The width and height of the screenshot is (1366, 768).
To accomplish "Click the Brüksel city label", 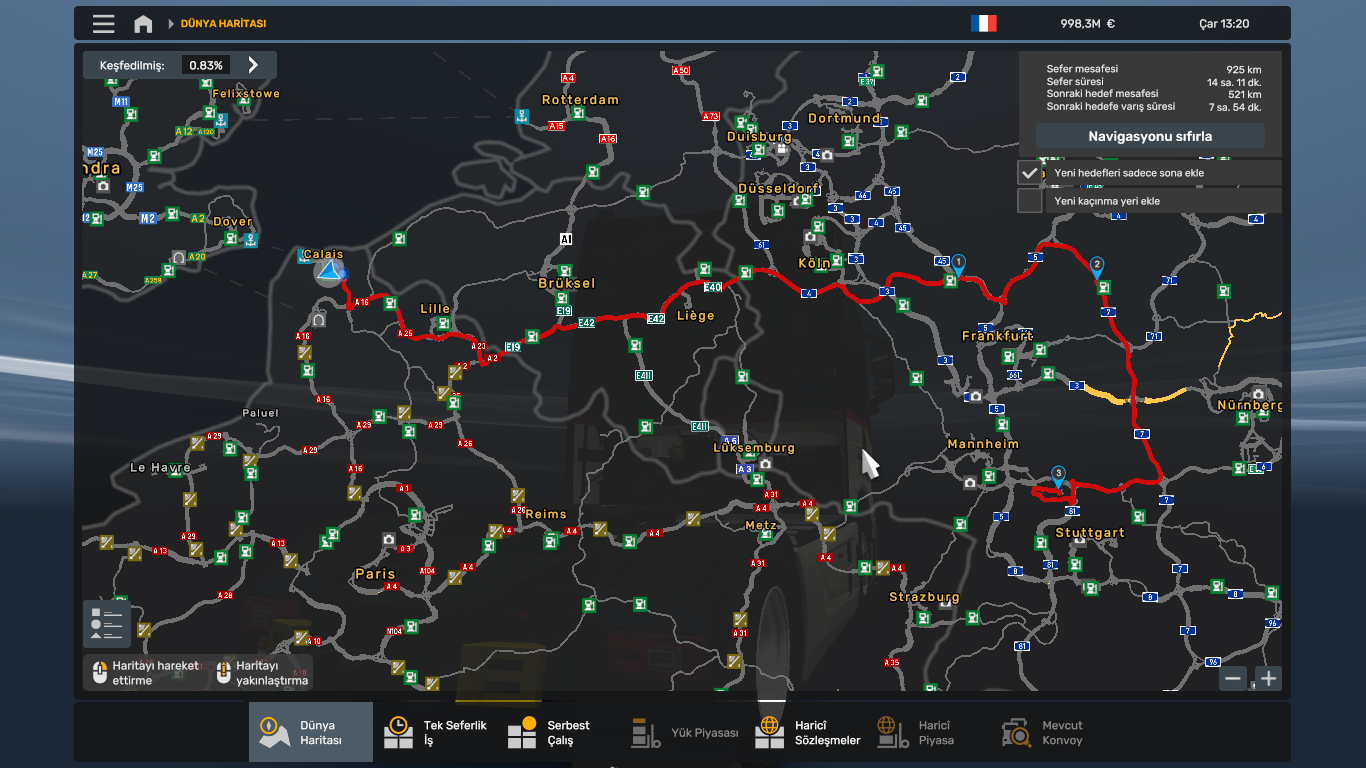I will pyautogui.click(x=567, y=283).
